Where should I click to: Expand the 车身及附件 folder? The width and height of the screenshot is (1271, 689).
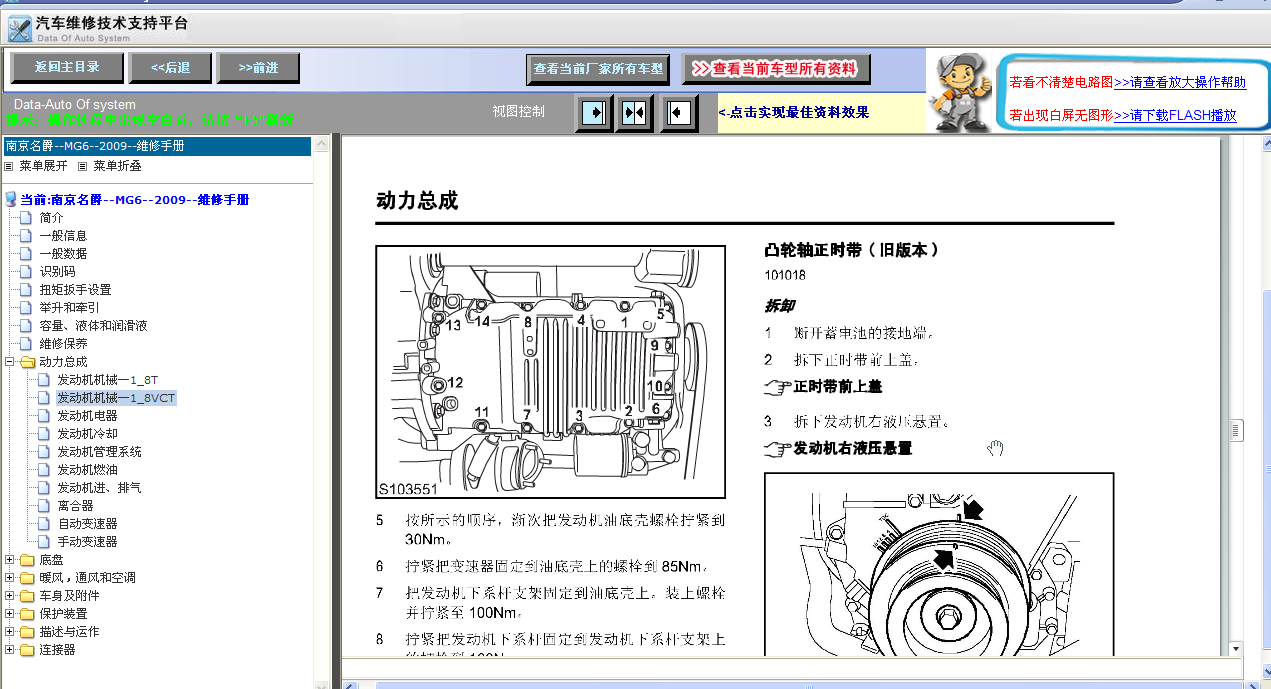click(x=9, y=596)
